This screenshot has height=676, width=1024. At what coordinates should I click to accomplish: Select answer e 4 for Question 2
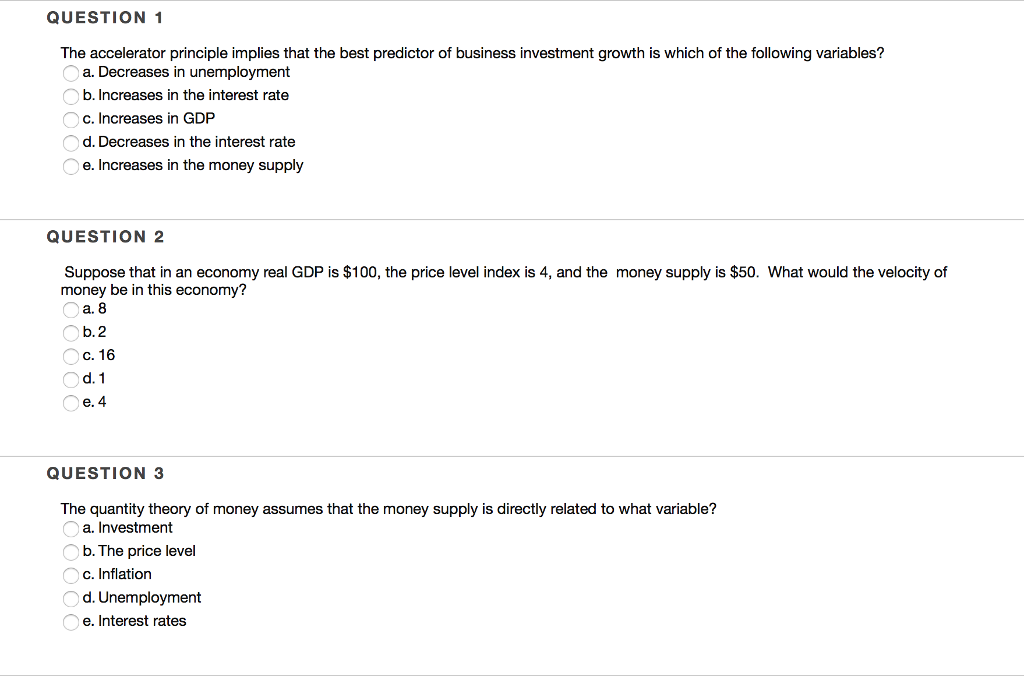pyautogui.click(x=70, y=403)
